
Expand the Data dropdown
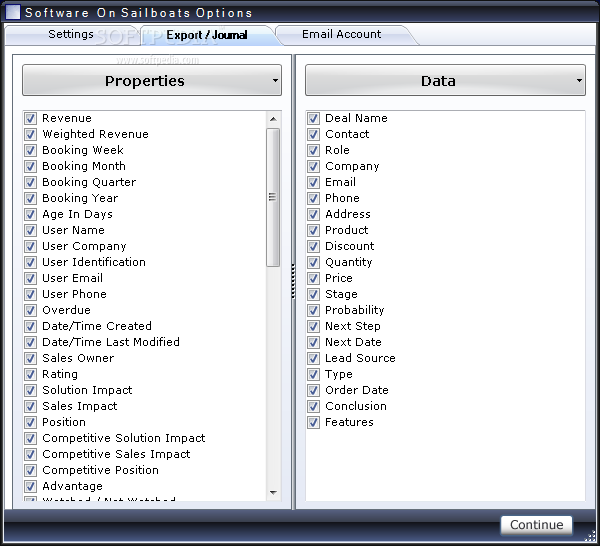pyautogui.click(x=445, y=80)
